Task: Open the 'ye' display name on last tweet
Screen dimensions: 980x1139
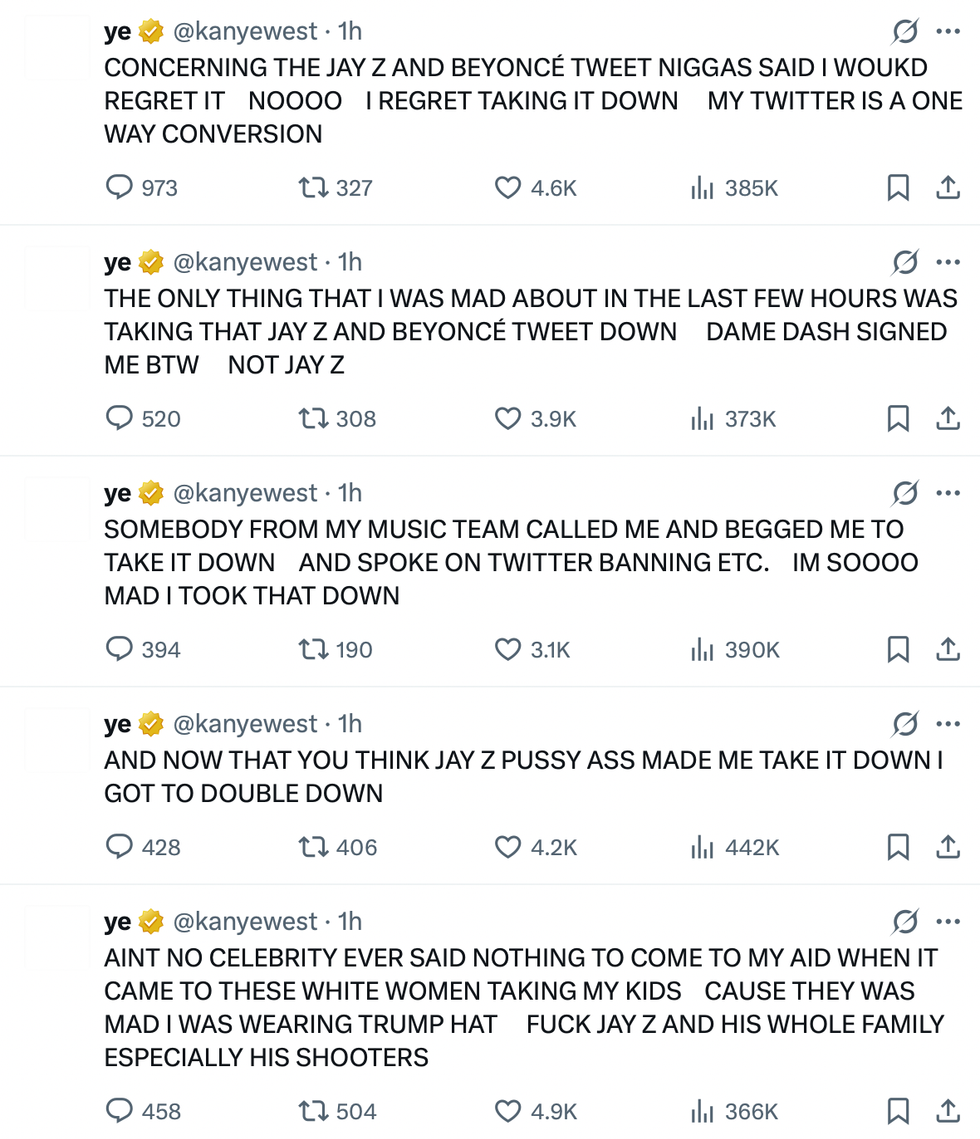Action: point(117,921)
